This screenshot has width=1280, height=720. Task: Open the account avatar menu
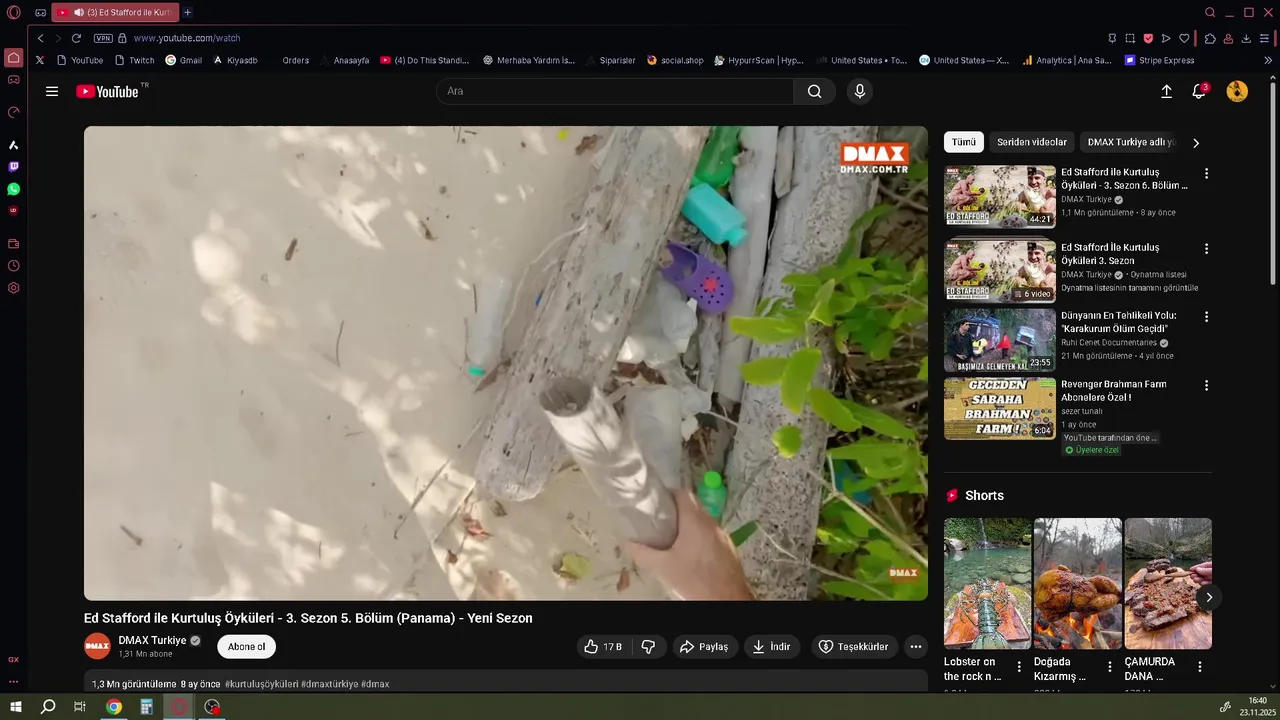(x=1237, y=91)
